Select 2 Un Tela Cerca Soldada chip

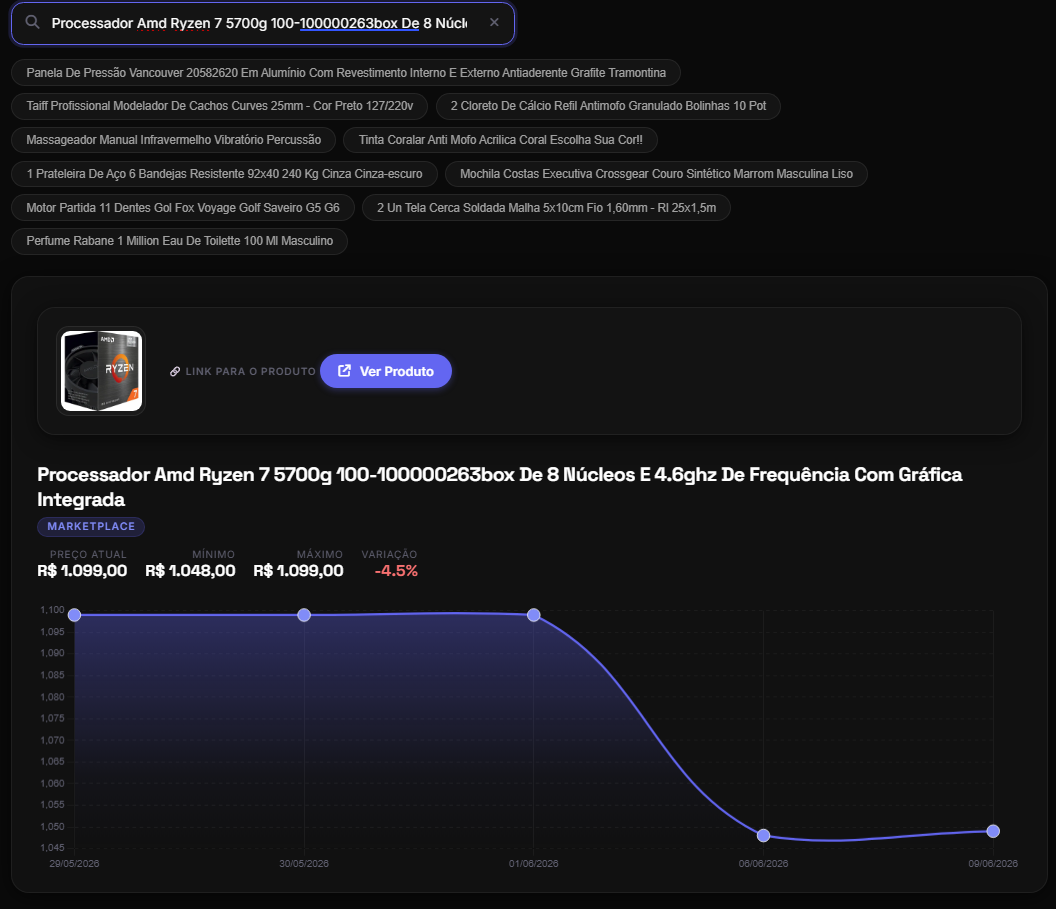pyautogui.click(x=546, y=207)
